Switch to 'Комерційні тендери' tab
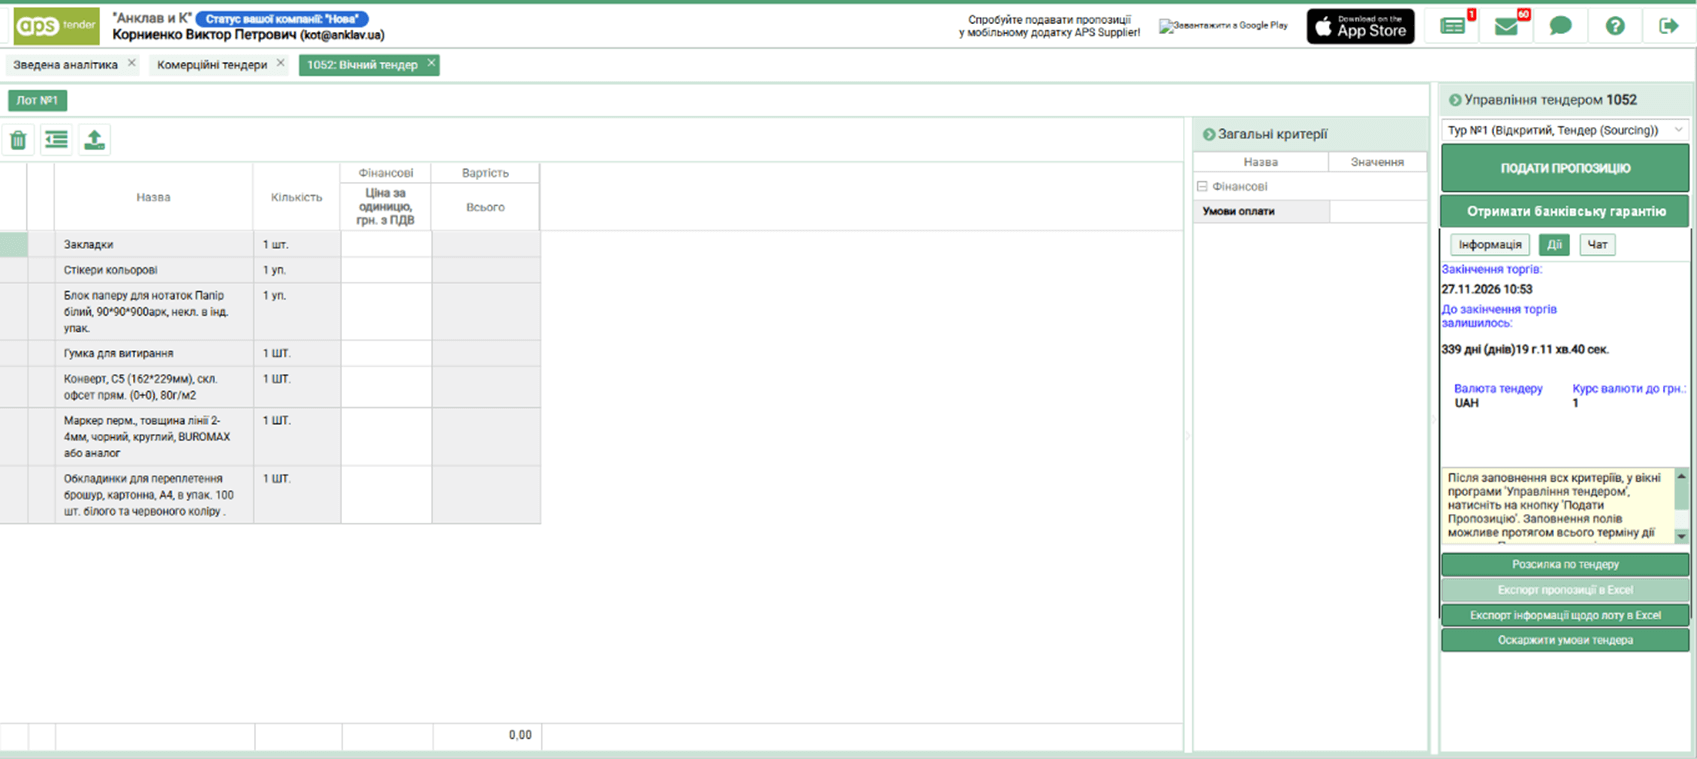 (x=211, y=65)
